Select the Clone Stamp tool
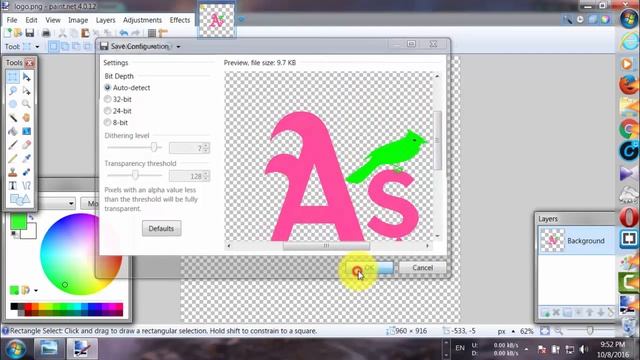The image size is (640, 360). (x=13, y=172)
